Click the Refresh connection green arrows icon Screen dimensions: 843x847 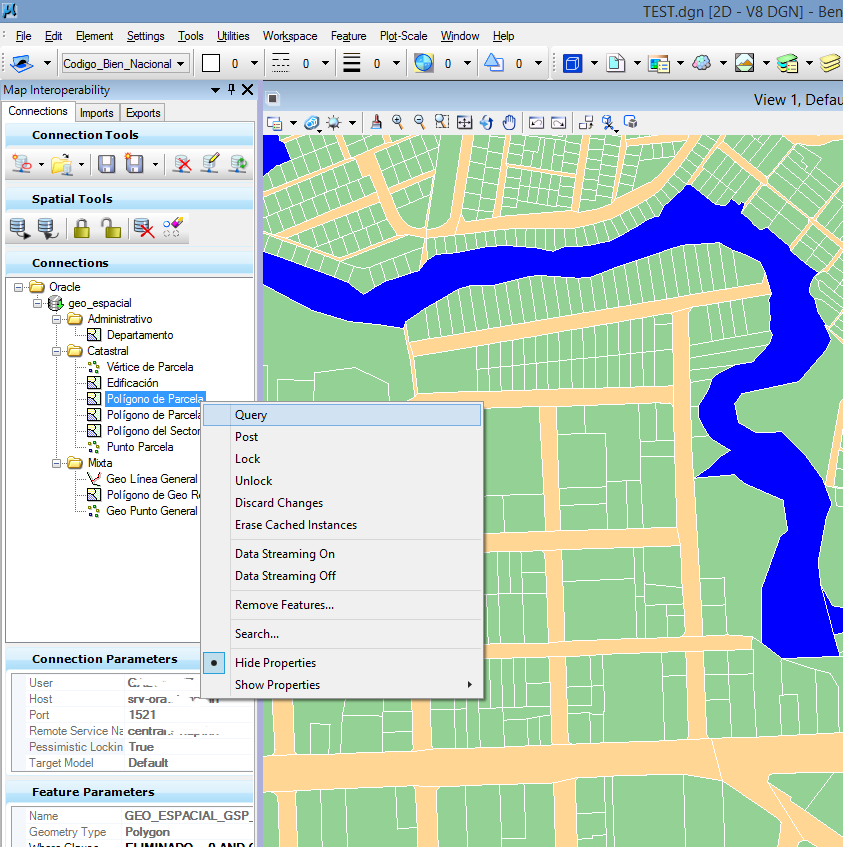click(238, 164)
